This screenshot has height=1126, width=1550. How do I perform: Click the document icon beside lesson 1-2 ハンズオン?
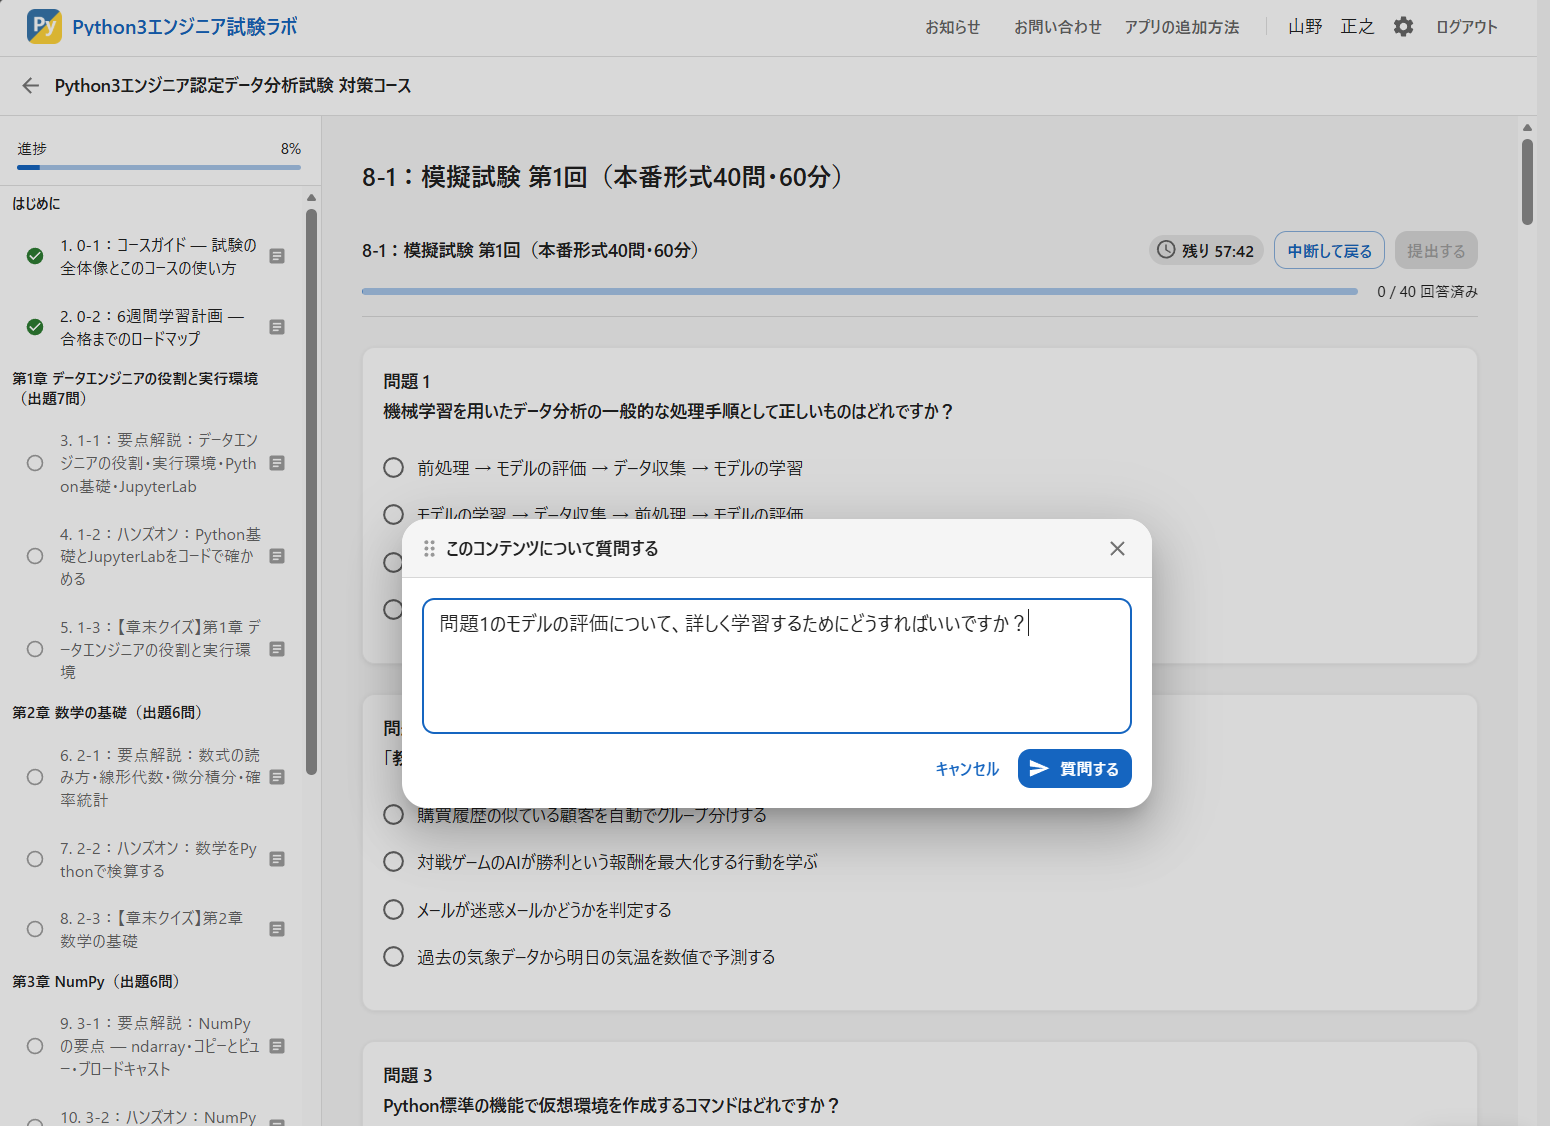pyautogui.click(x=277, y=556)
